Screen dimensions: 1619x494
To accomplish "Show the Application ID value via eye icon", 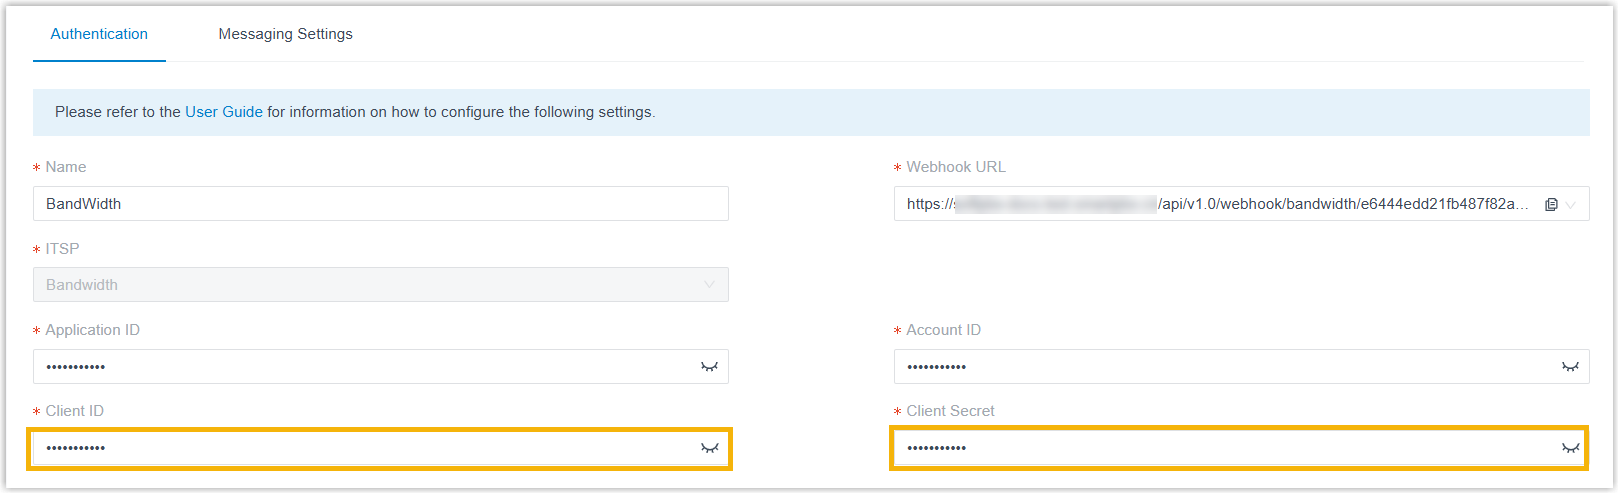I will coord(710,367).
